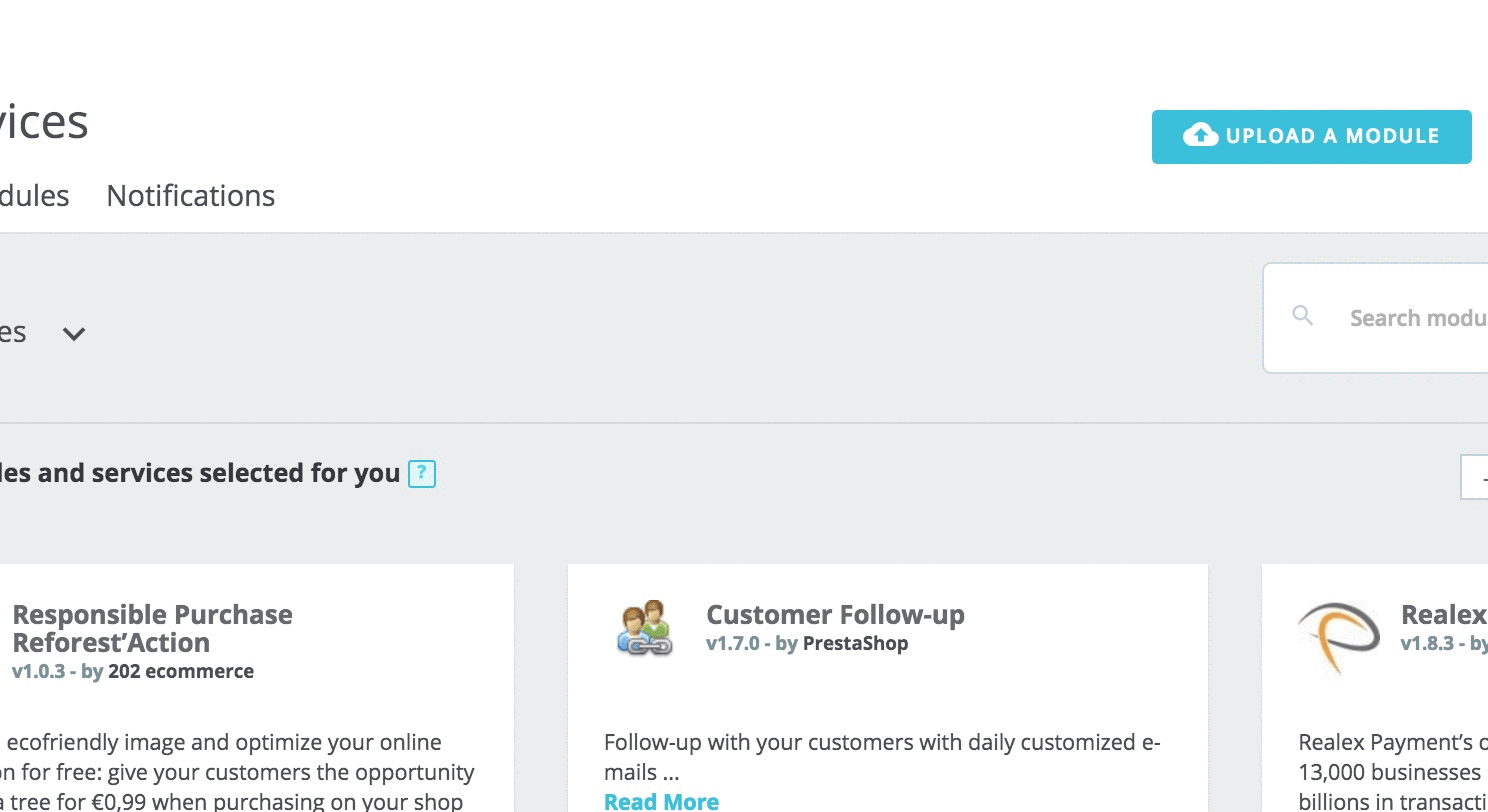Open the Customer Follow-up module title
This screenshot has height=812, width=1488.
pos(835,614)
